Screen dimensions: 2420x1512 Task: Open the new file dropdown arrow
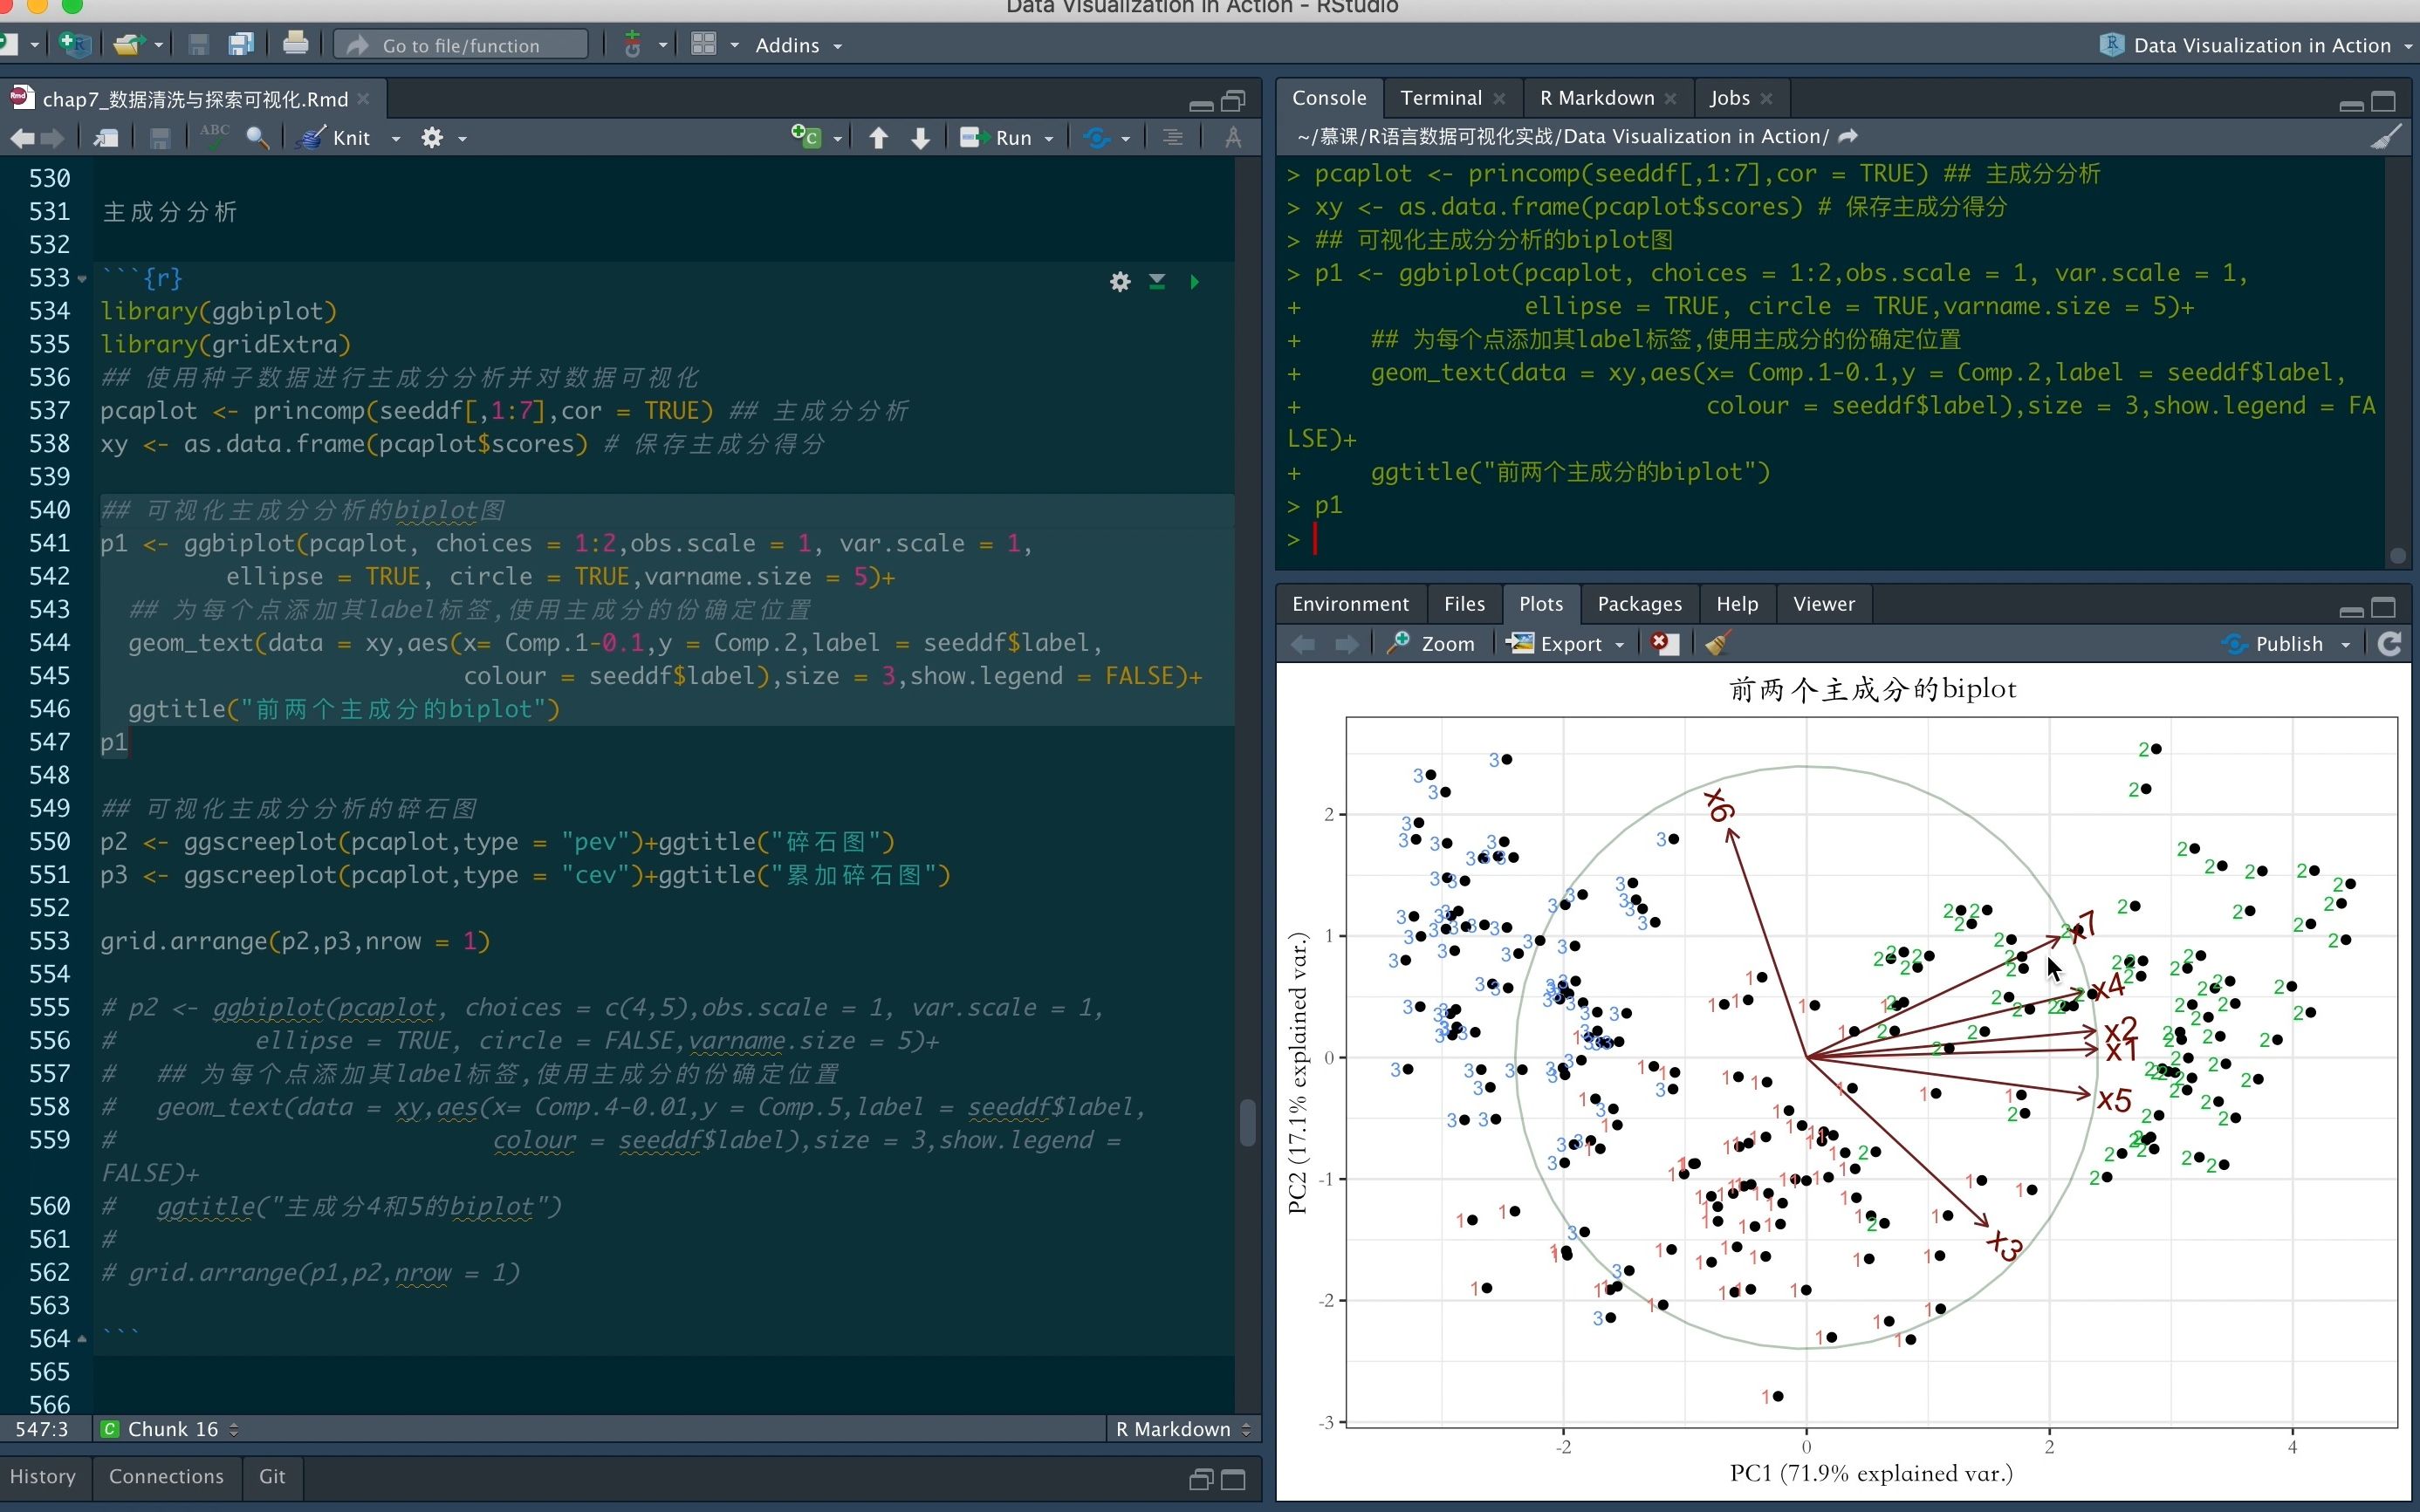coord(34,45)
